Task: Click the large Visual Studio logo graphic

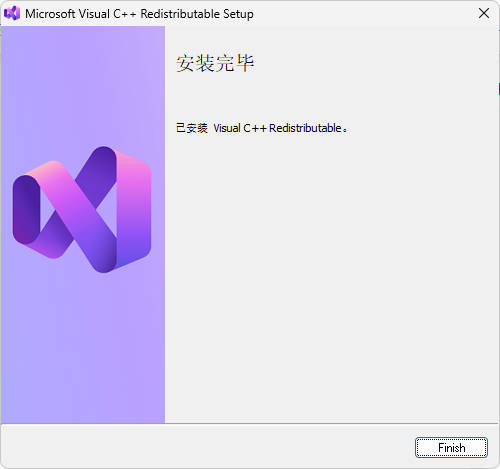Action: (82, 209)
